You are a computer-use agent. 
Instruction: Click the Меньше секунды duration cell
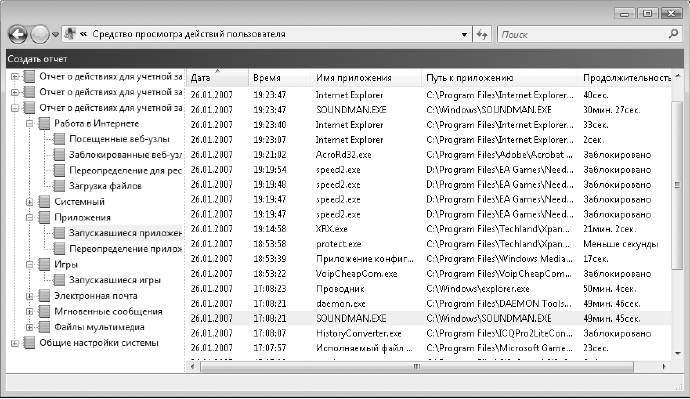620,244
